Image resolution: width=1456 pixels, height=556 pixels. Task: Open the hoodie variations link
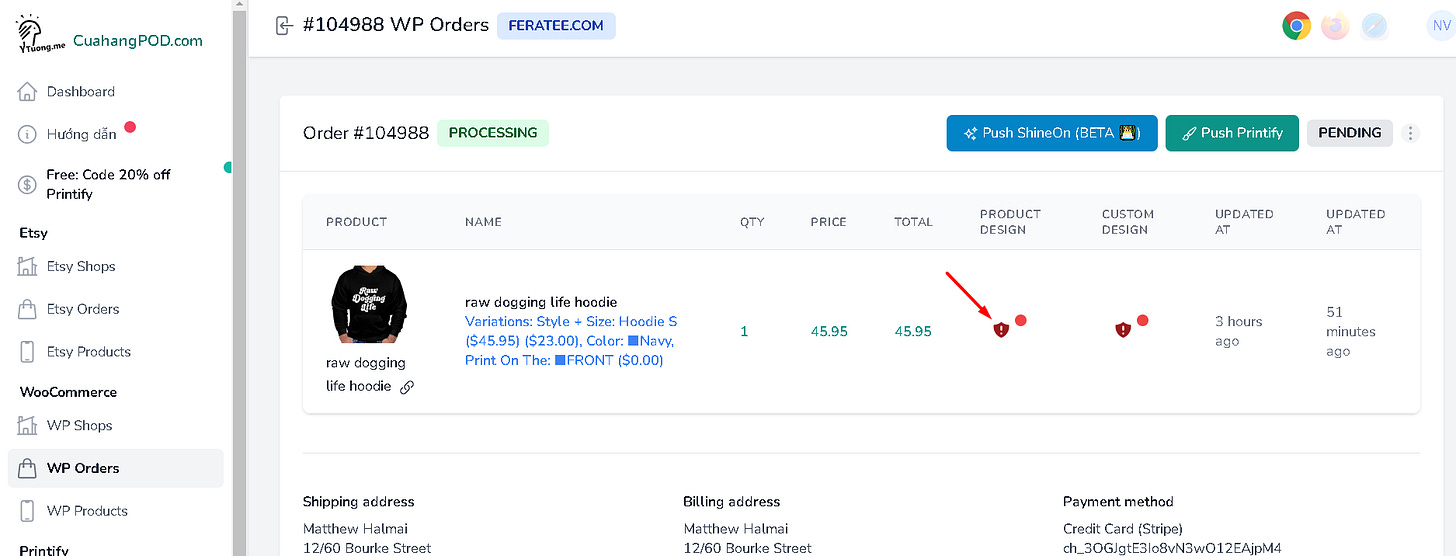click(571, 341)
